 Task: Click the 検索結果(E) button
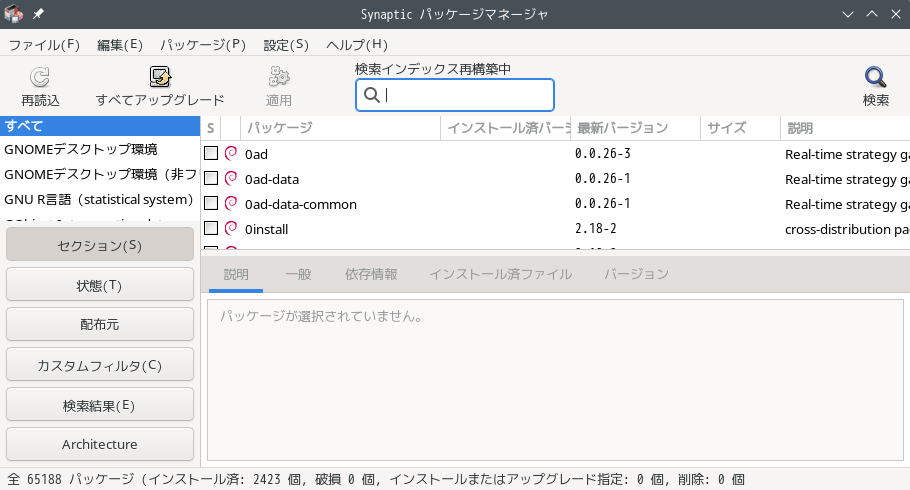[100, 405]
